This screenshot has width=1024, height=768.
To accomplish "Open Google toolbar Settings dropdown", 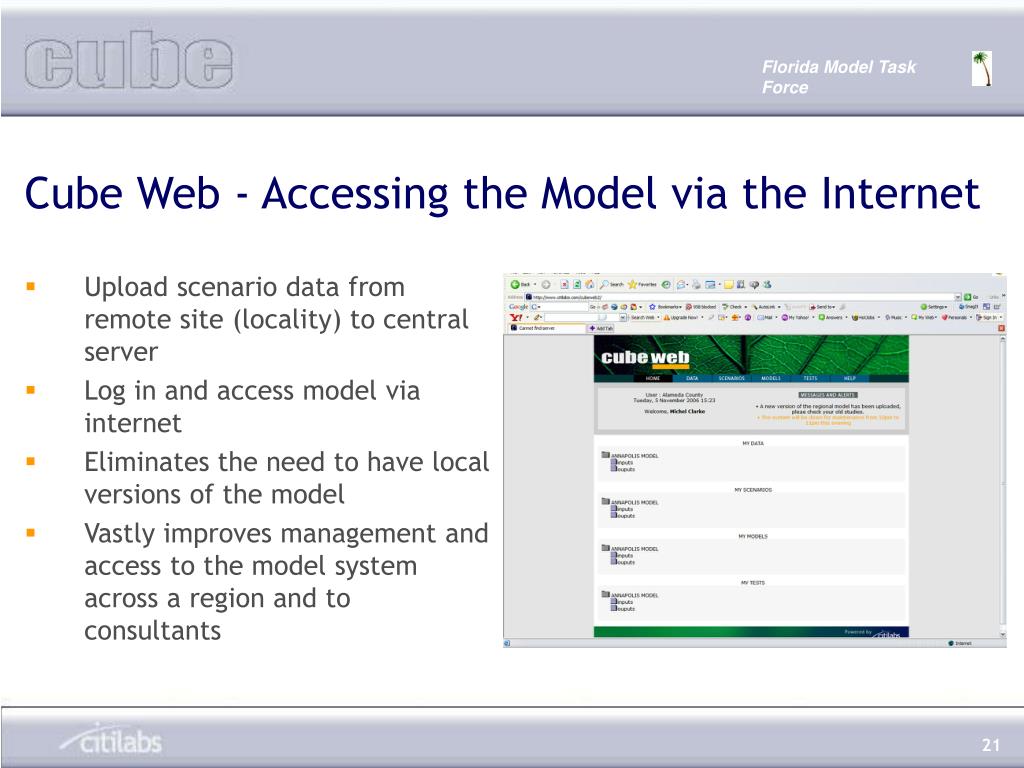I will 934,307.
